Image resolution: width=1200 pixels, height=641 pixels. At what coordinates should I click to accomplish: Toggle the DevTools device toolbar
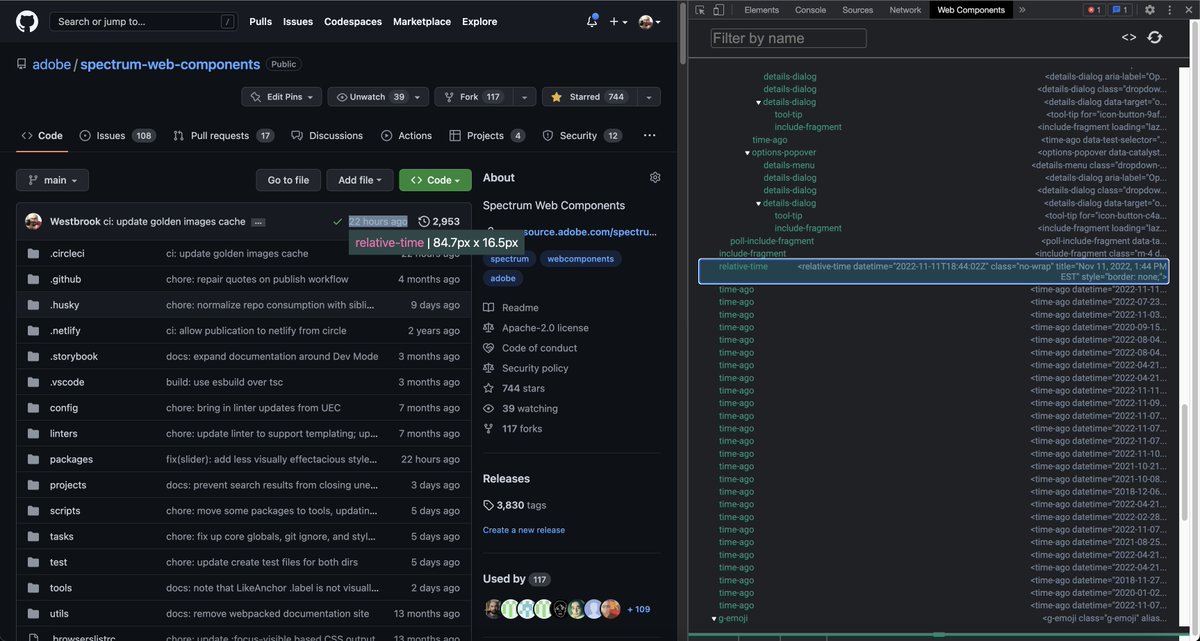(x=720, y=10)
